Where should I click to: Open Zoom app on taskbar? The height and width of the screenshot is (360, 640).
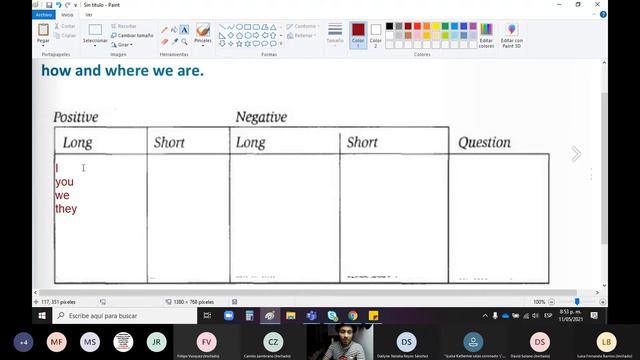(x=229, y=316)
